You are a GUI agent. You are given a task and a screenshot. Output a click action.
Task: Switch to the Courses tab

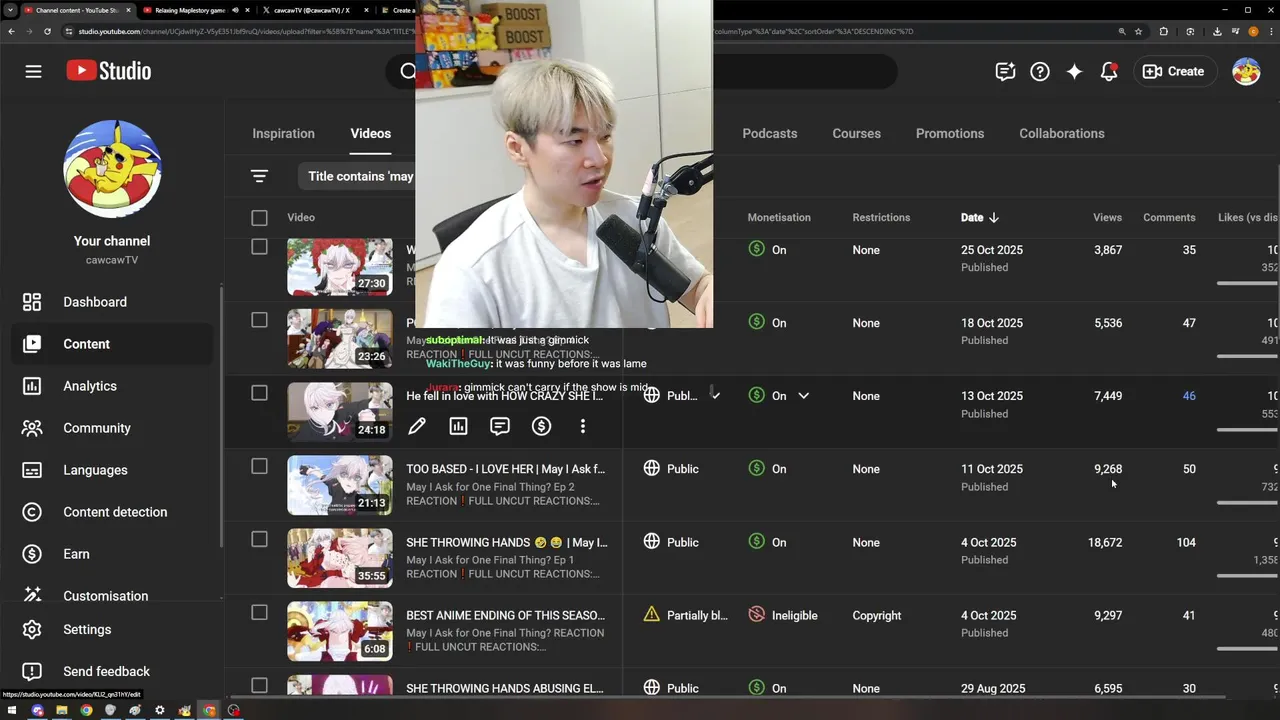856,133
